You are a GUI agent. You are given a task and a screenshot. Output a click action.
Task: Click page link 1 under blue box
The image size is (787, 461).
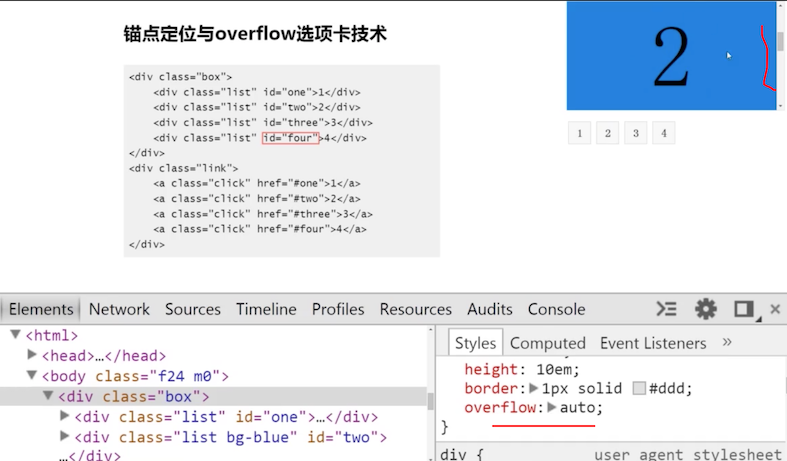coord(580,133)
